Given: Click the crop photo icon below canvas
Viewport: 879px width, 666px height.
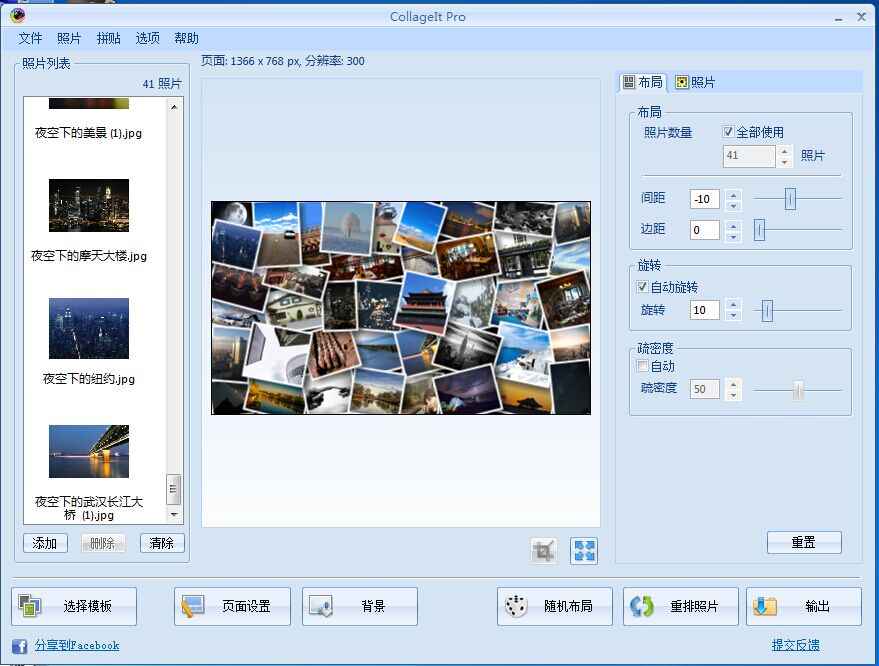Looking at the screenshot, I should [544, 550].
